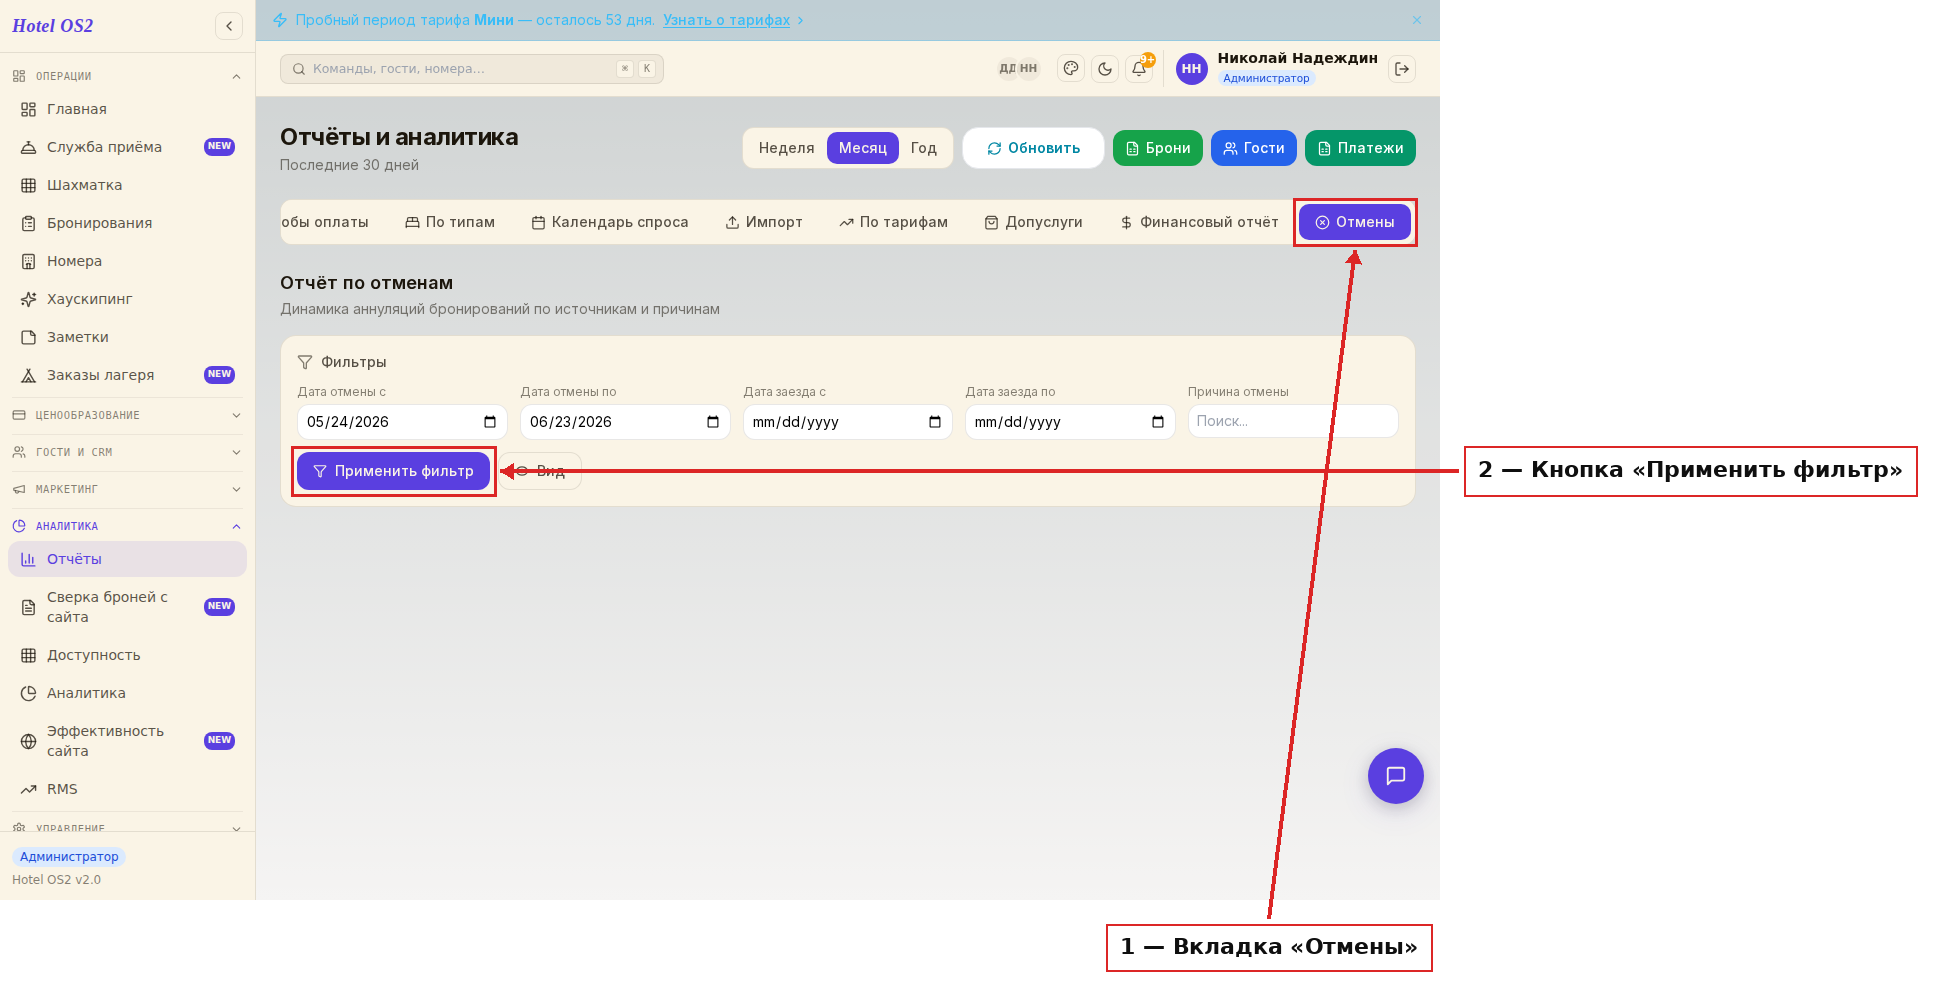Collapse the Аналитика sidebar section

coord(128,526)
